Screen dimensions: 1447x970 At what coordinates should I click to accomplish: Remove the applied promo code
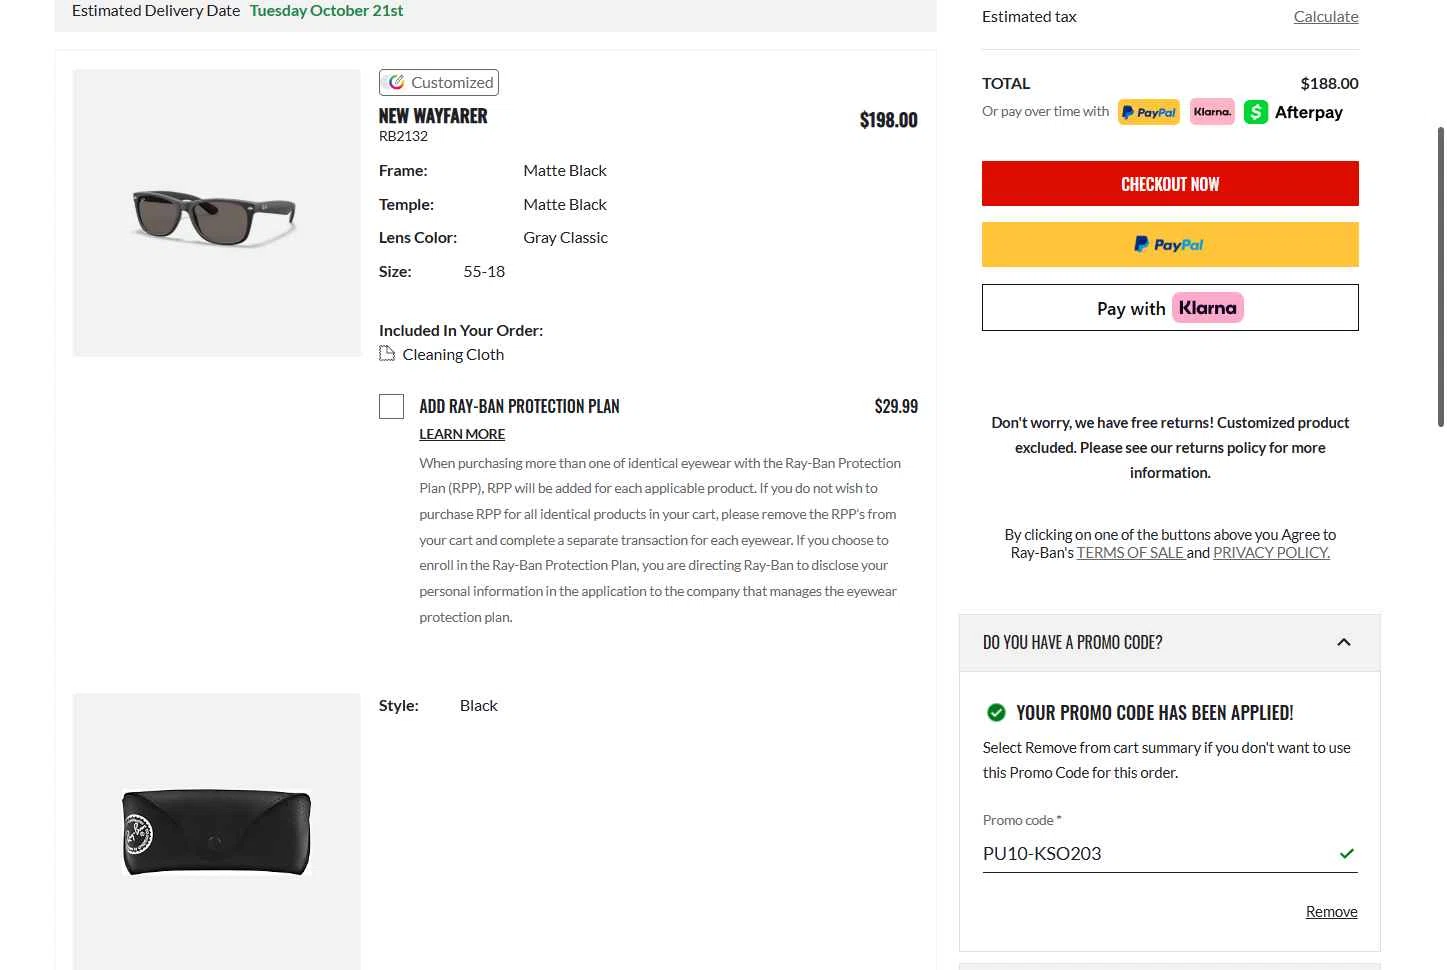point(1331,911)
